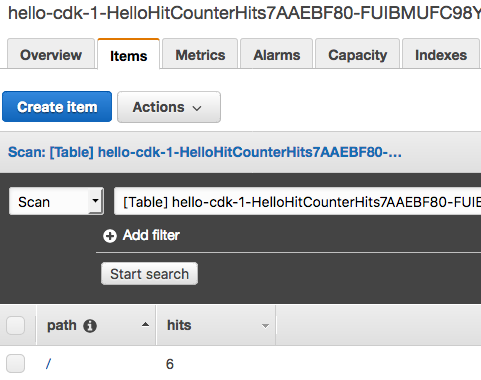Click the Add filter text link
The width and height of the screenshot is (481, 380).
click(151, 235)
